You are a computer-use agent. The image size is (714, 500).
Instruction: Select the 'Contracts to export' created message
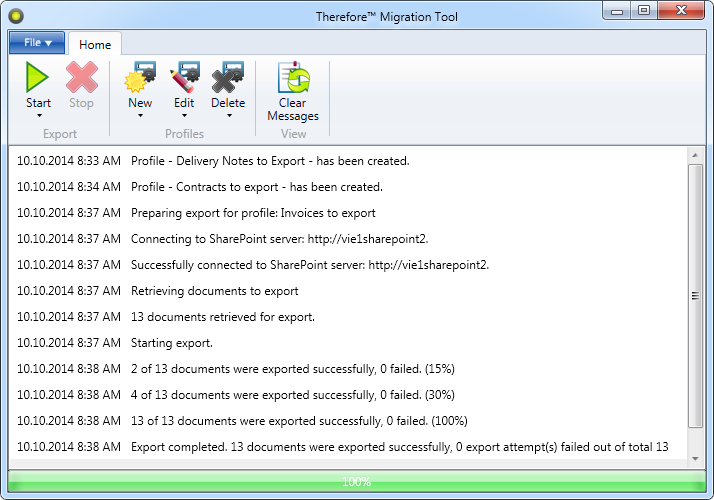tap(257, 187)
